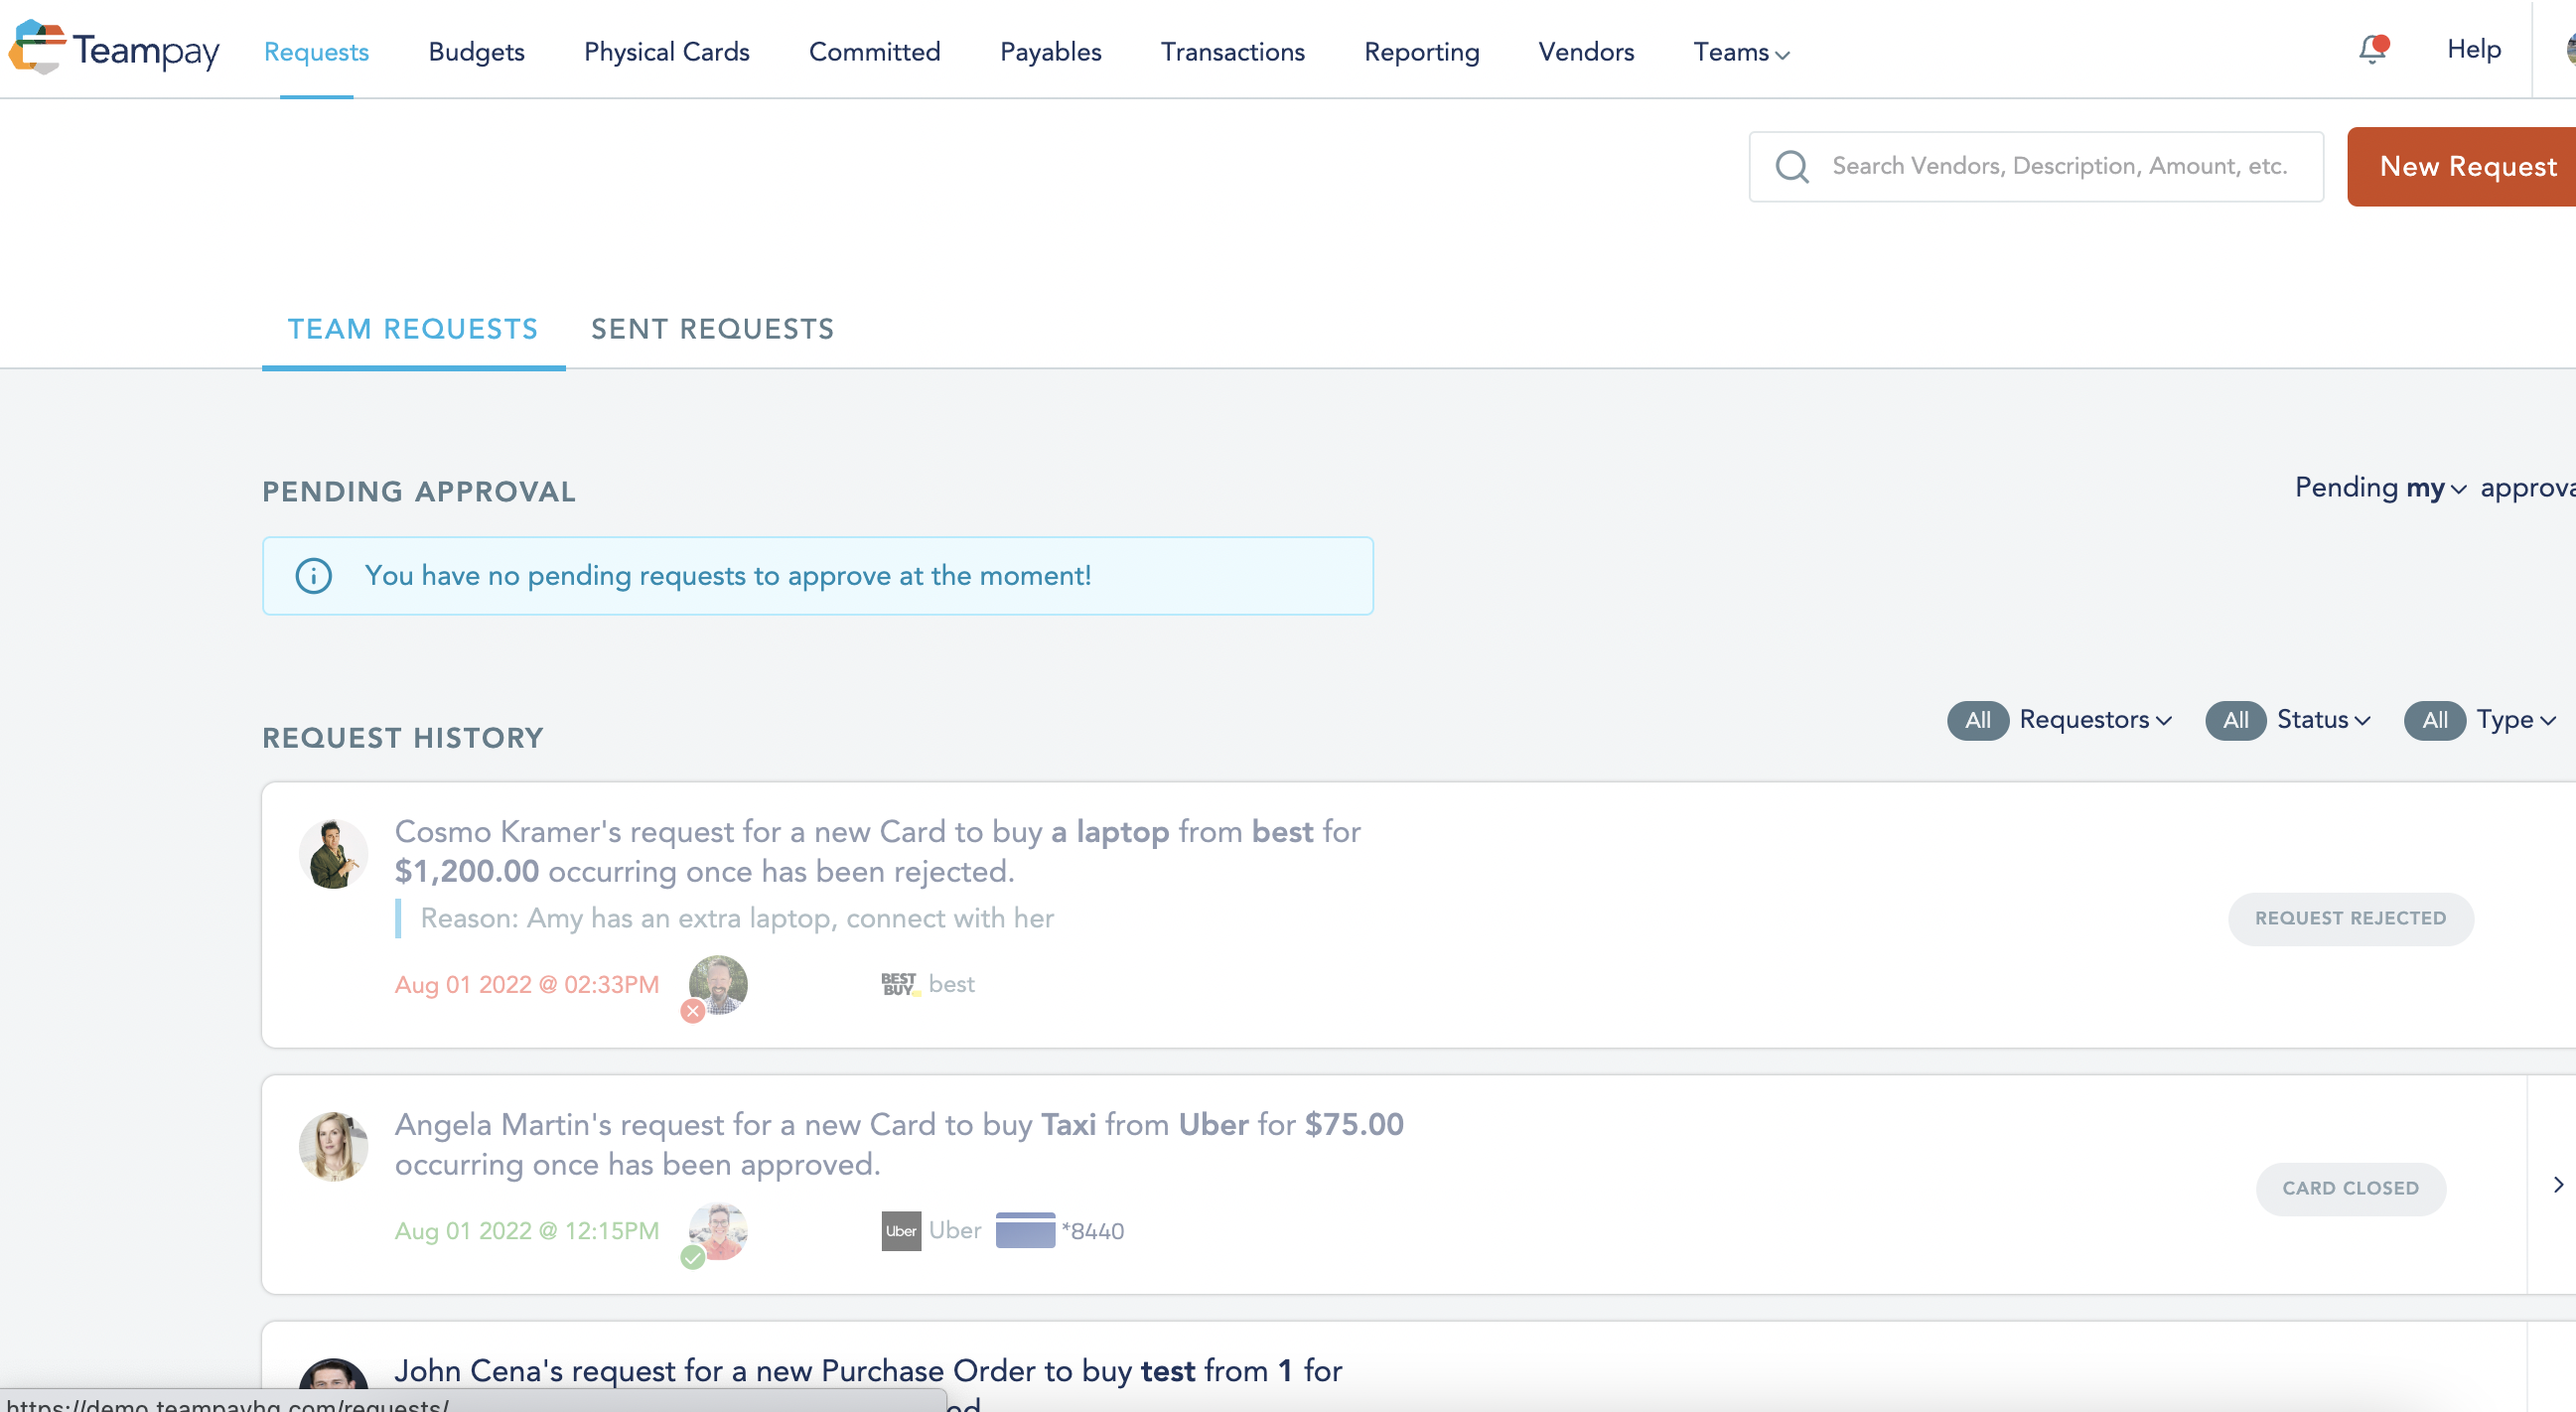The width and height of the screenshot is (2576, 1412).
Task: Click the Request Rejected status pill
Action: pyautogui.click(x=2350, y=919)
